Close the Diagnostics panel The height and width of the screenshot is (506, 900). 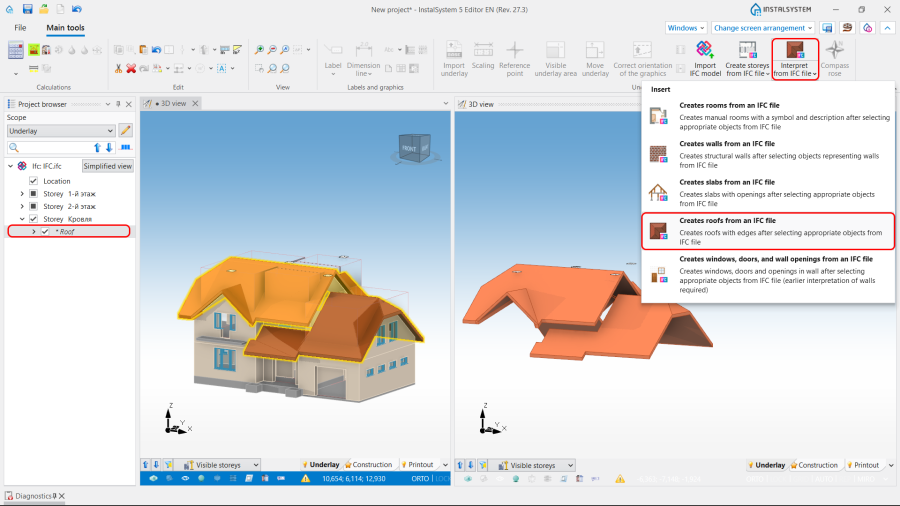[x=61, y=496]
